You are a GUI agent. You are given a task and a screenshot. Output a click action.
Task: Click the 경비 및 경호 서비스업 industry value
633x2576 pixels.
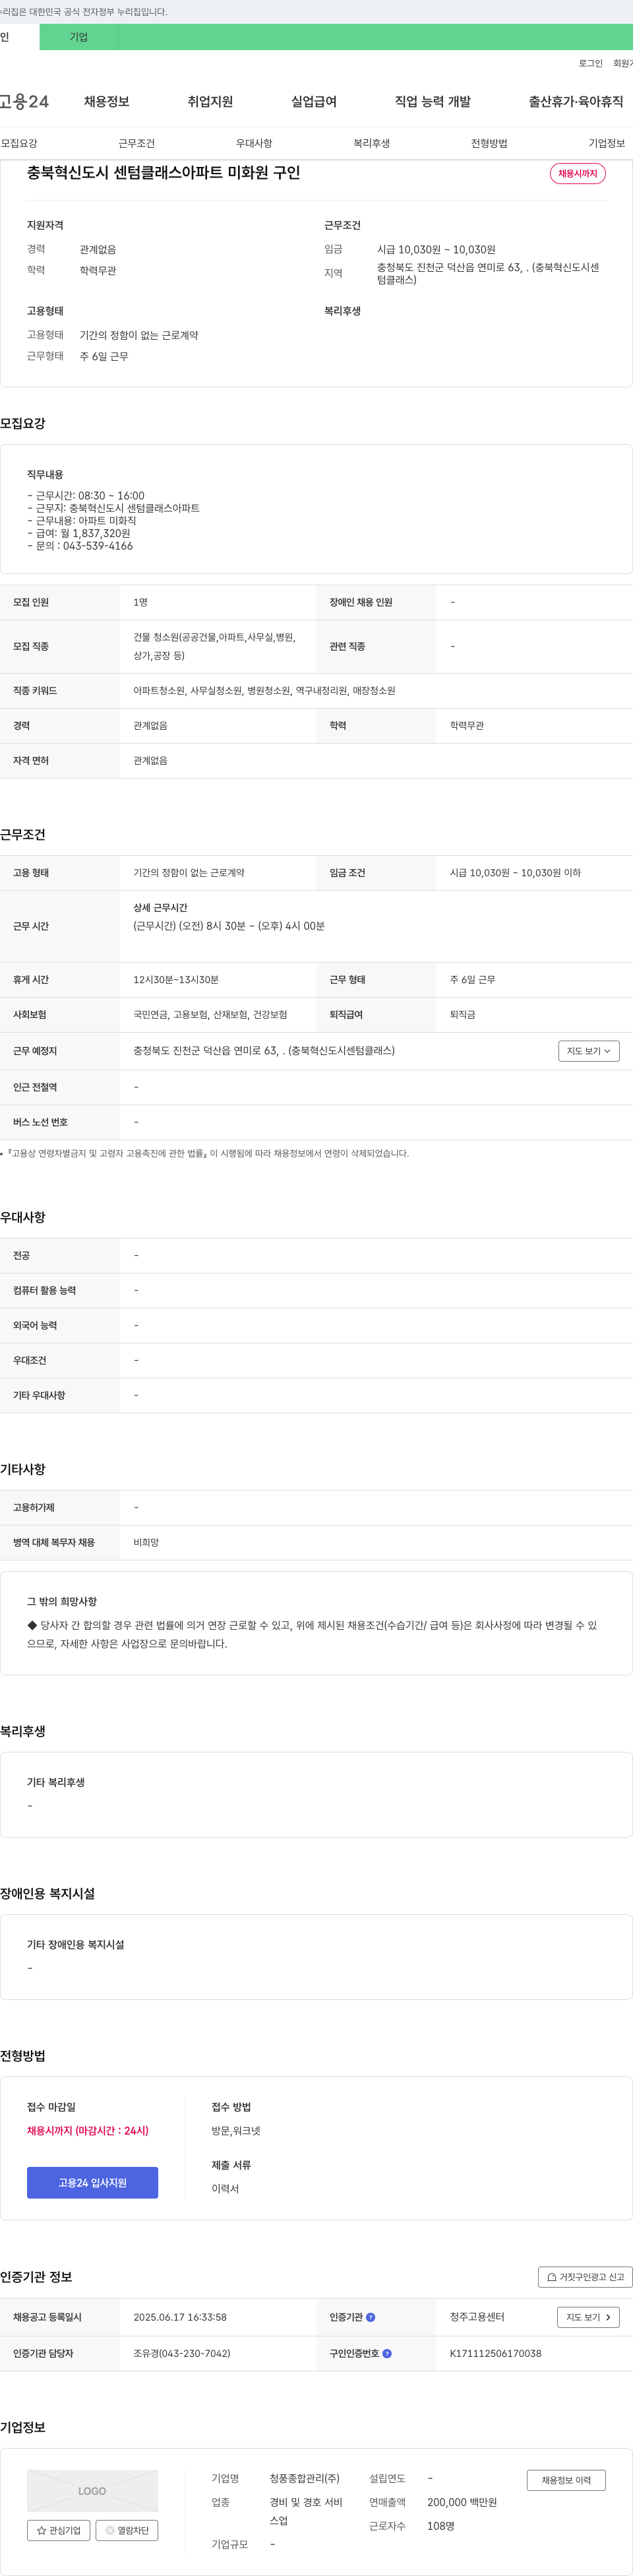(x=306, y=2511)
